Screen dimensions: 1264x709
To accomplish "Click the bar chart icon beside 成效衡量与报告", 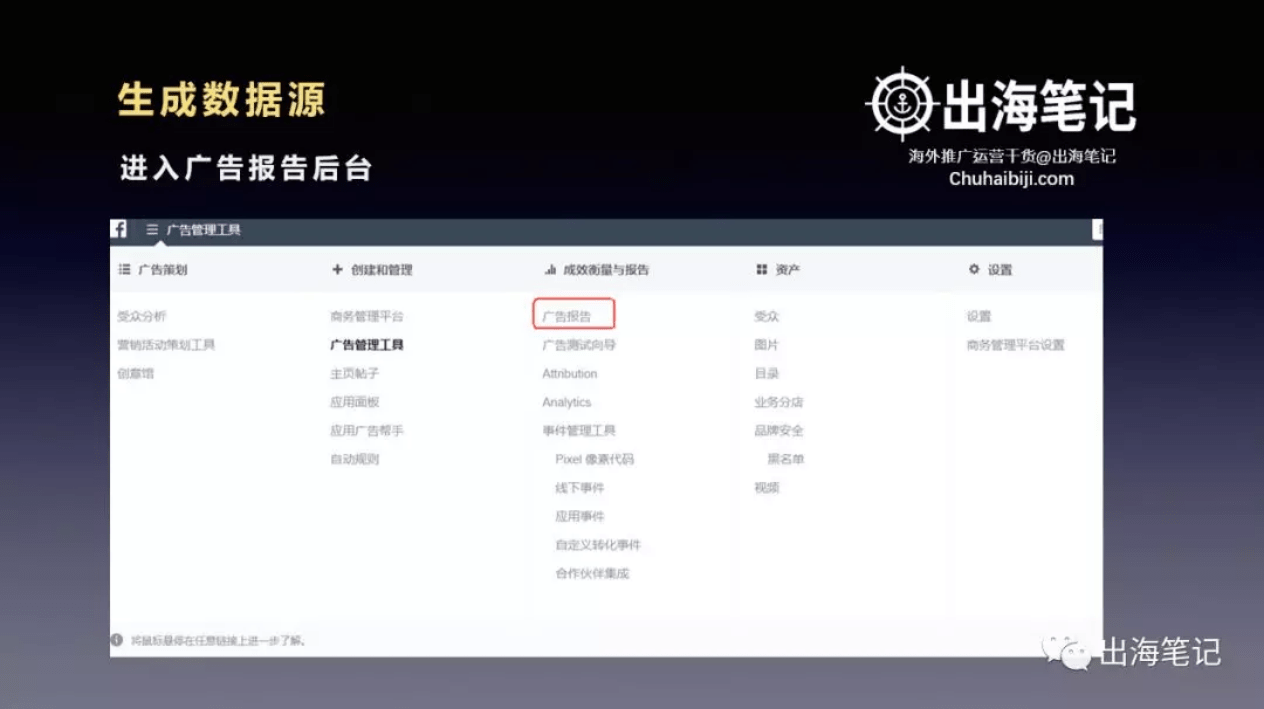I will pos(550,270).
